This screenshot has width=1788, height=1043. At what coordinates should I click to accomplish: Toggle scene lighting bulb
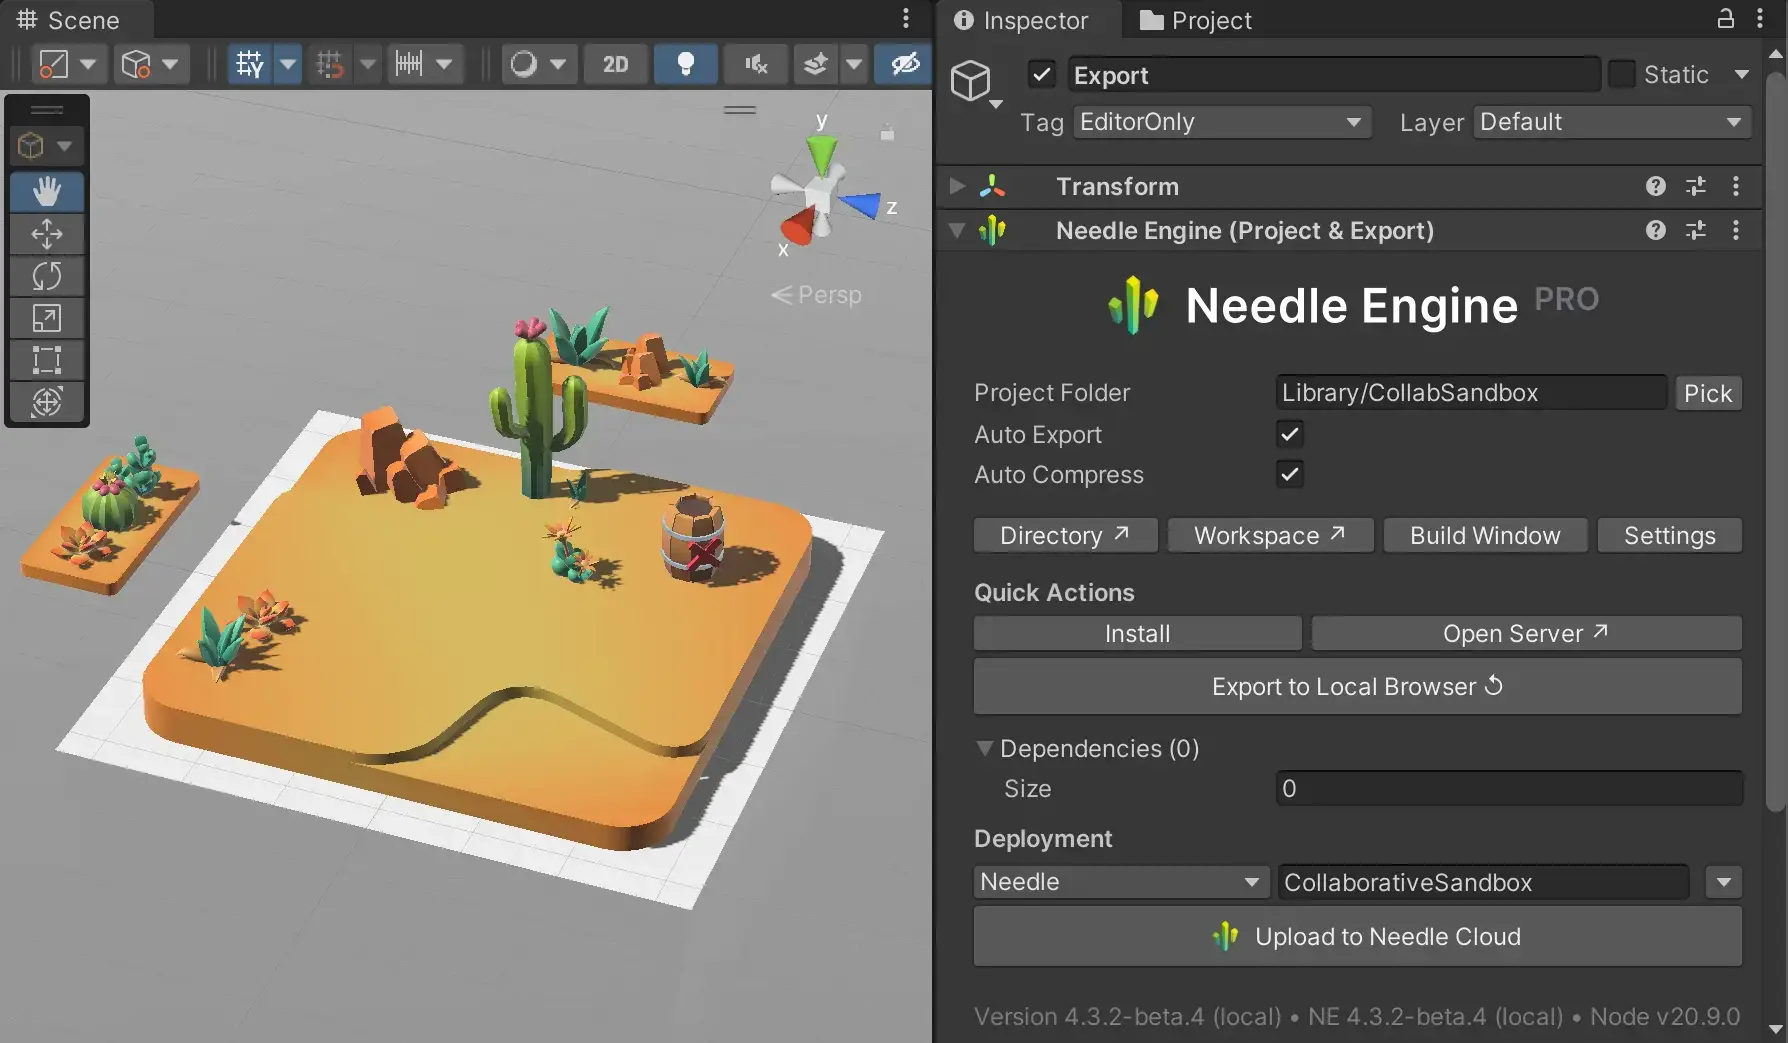(x=686, y=64)
